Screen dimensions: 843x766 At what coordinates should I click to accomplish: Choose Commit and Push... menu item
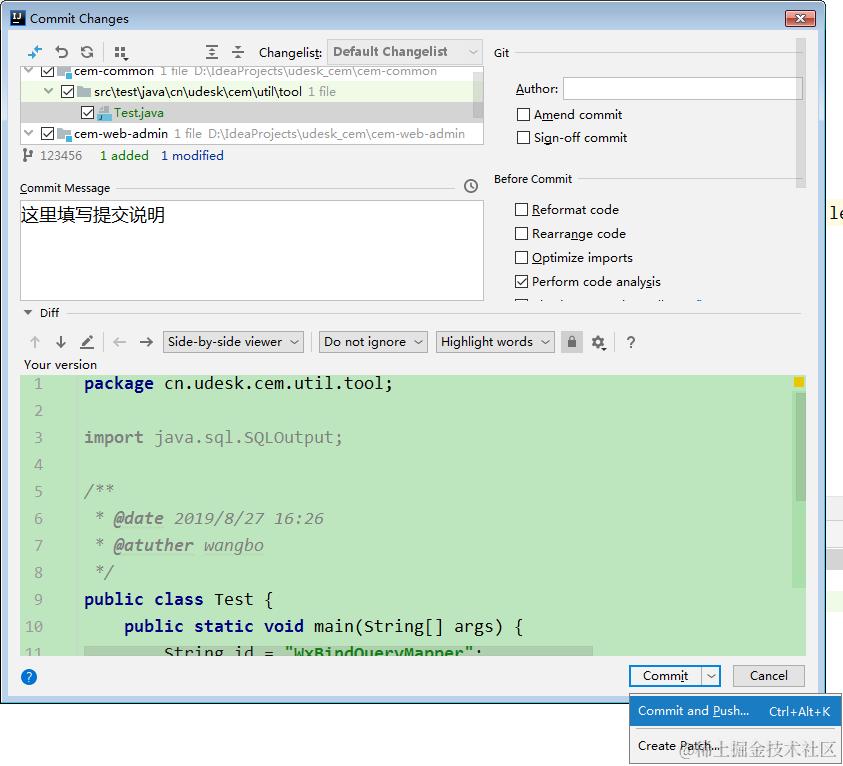pos(734,711)
